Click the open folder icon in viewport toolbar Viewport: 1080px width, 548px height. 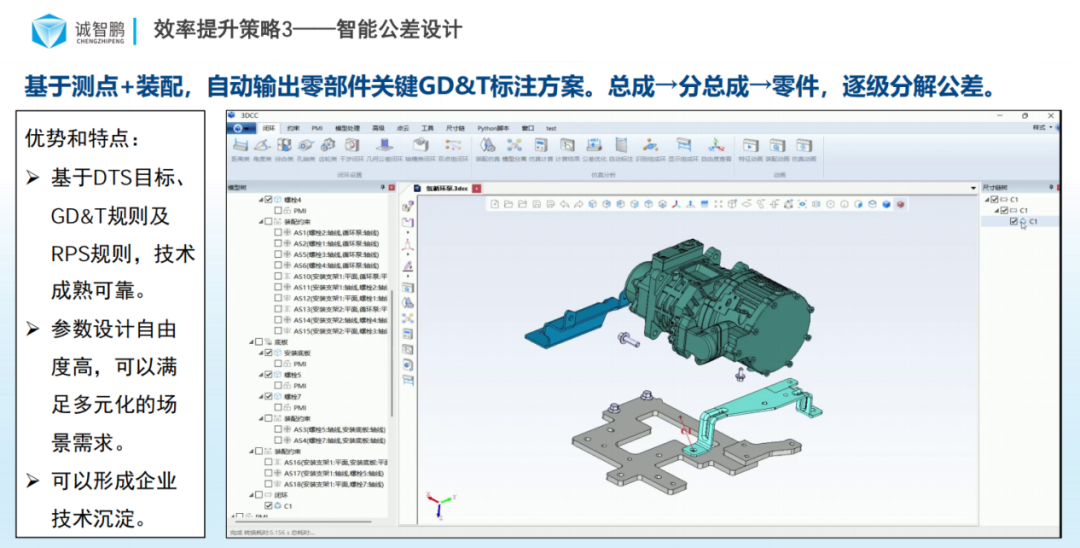click(508, 204)
